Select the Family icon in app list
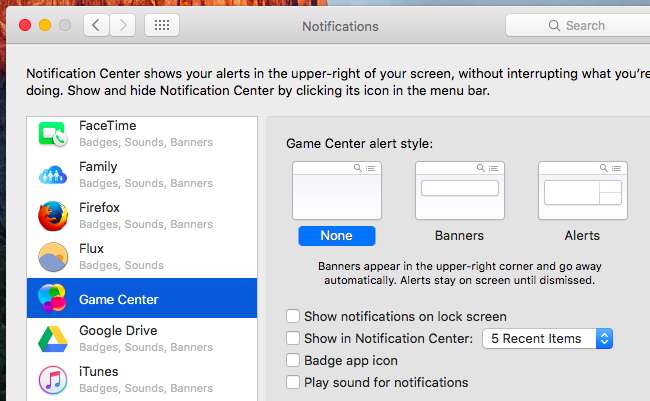650x401 pixels. click(x=52, y=175)
